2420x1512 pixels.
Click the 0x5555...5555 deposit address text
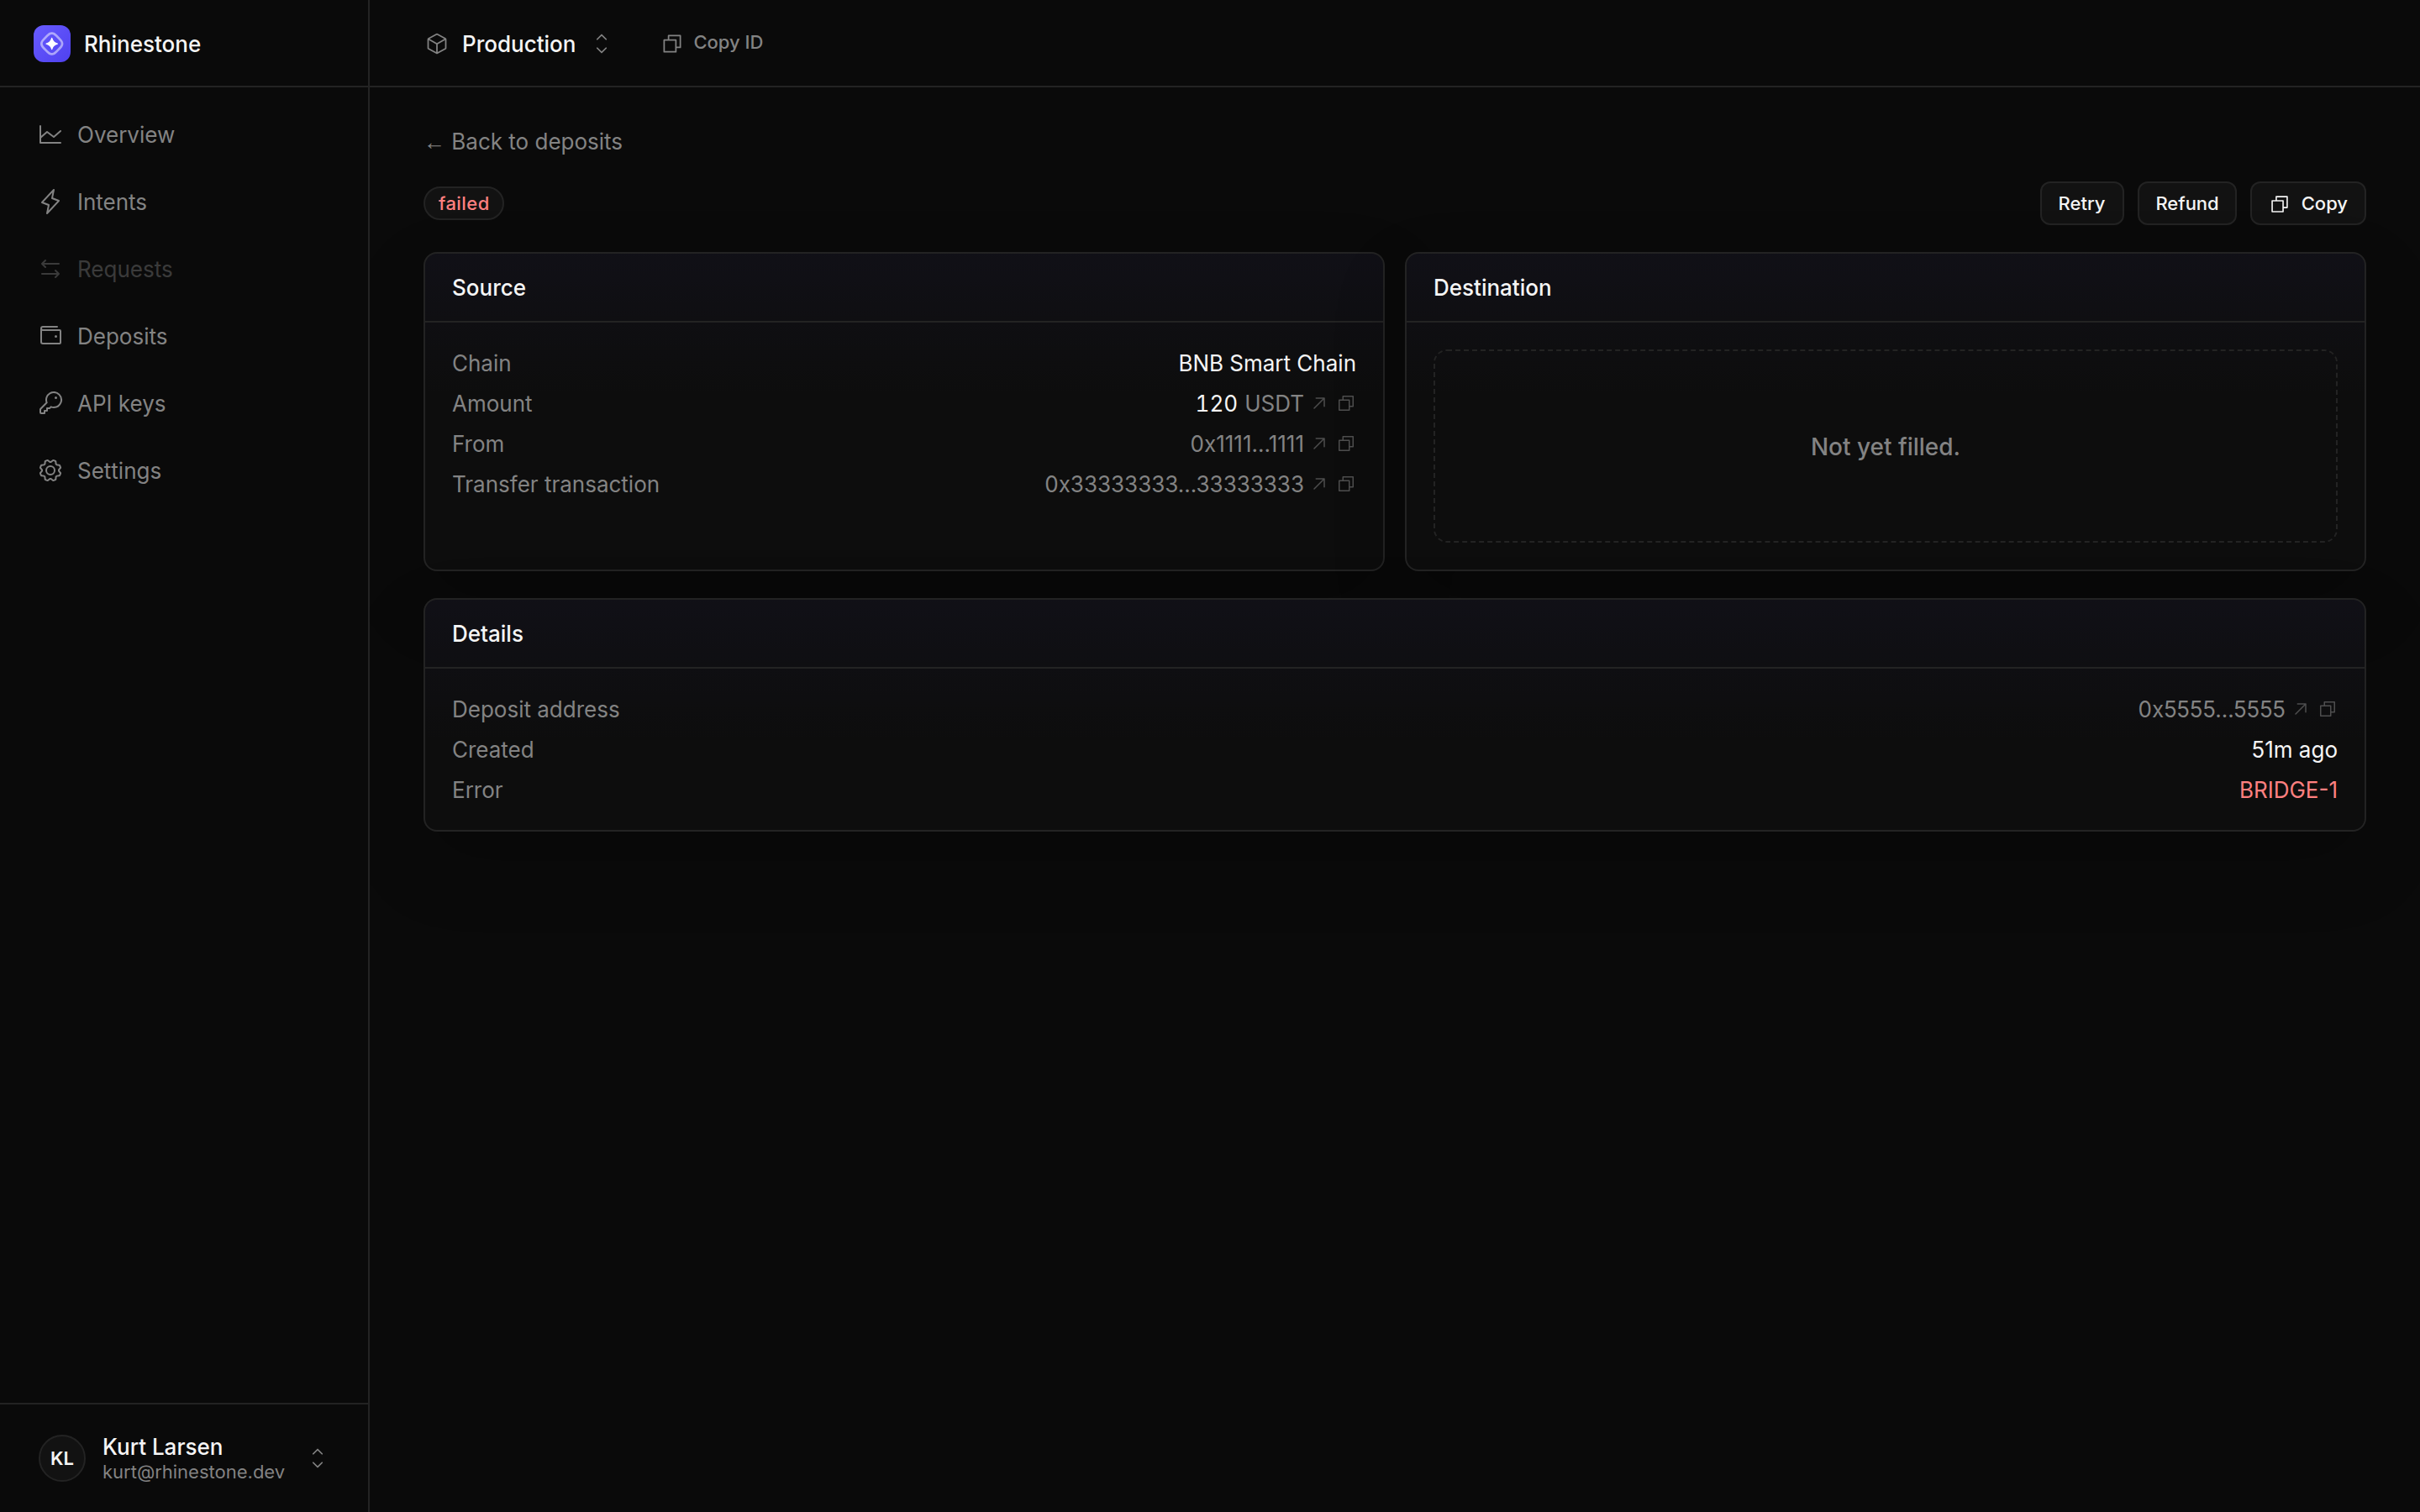point(2211,709)
